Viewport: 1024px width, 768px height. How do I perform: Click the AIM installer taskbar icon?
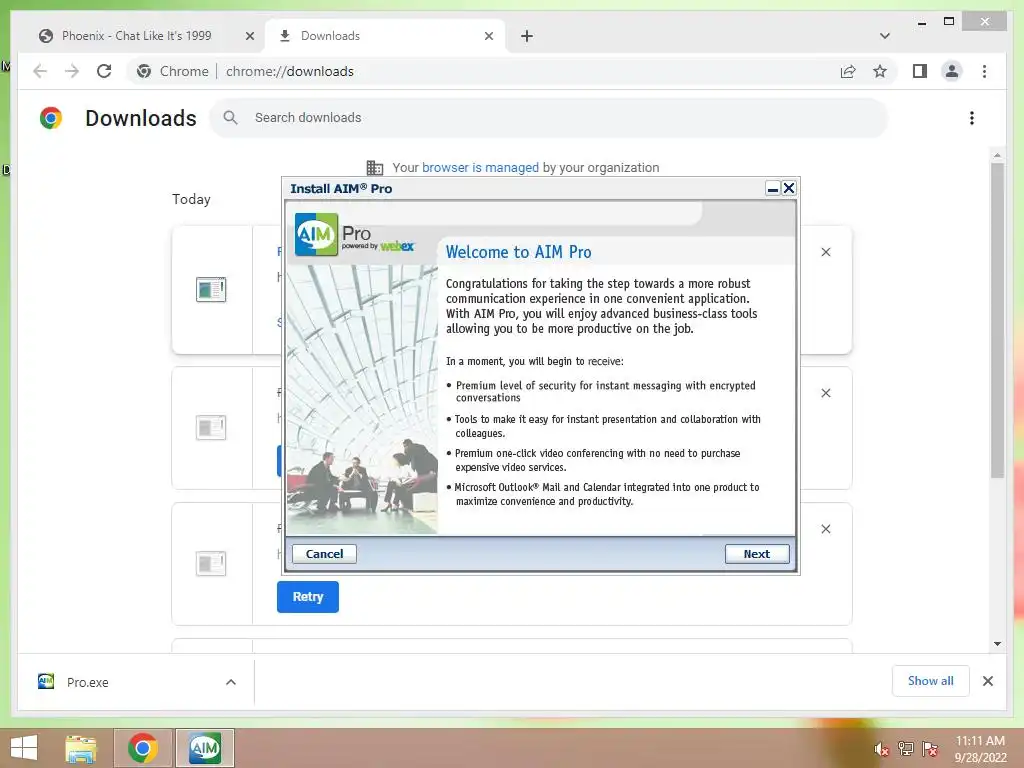click(x=205, y=748)
